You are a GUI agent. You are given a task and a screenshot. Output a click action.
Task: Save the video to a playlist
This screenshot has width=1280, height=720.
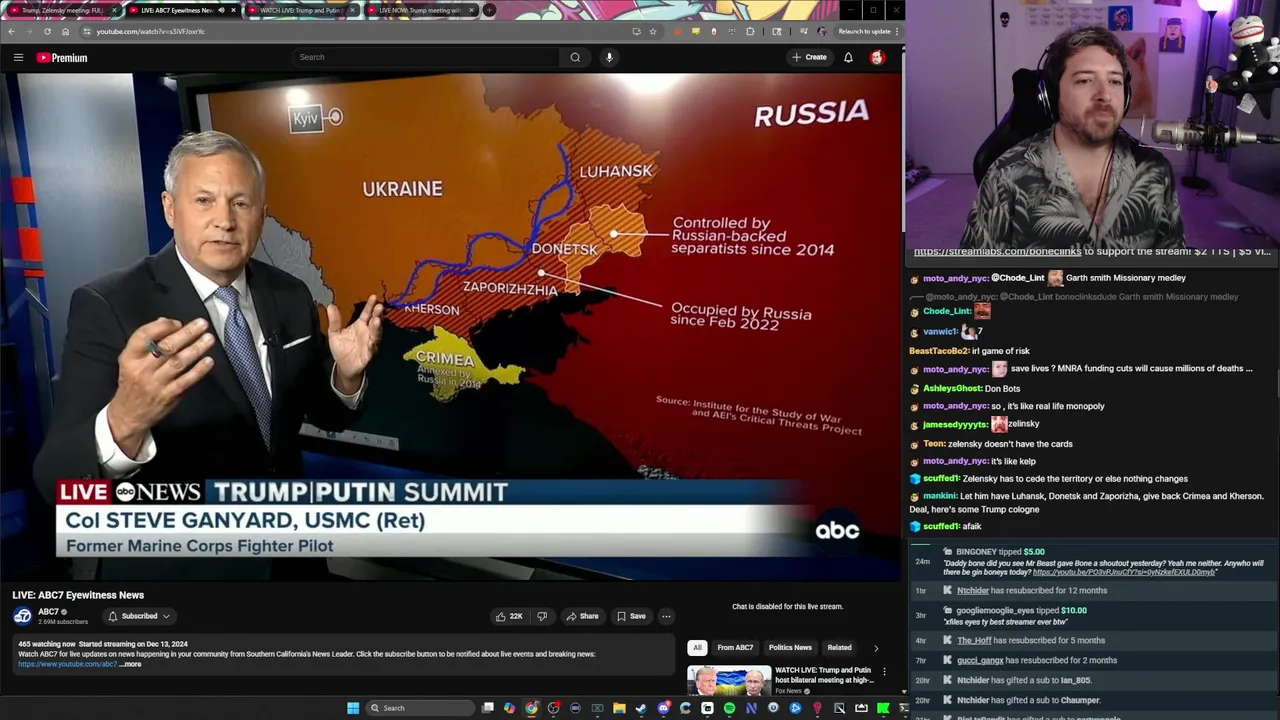[x=631, y=616]
